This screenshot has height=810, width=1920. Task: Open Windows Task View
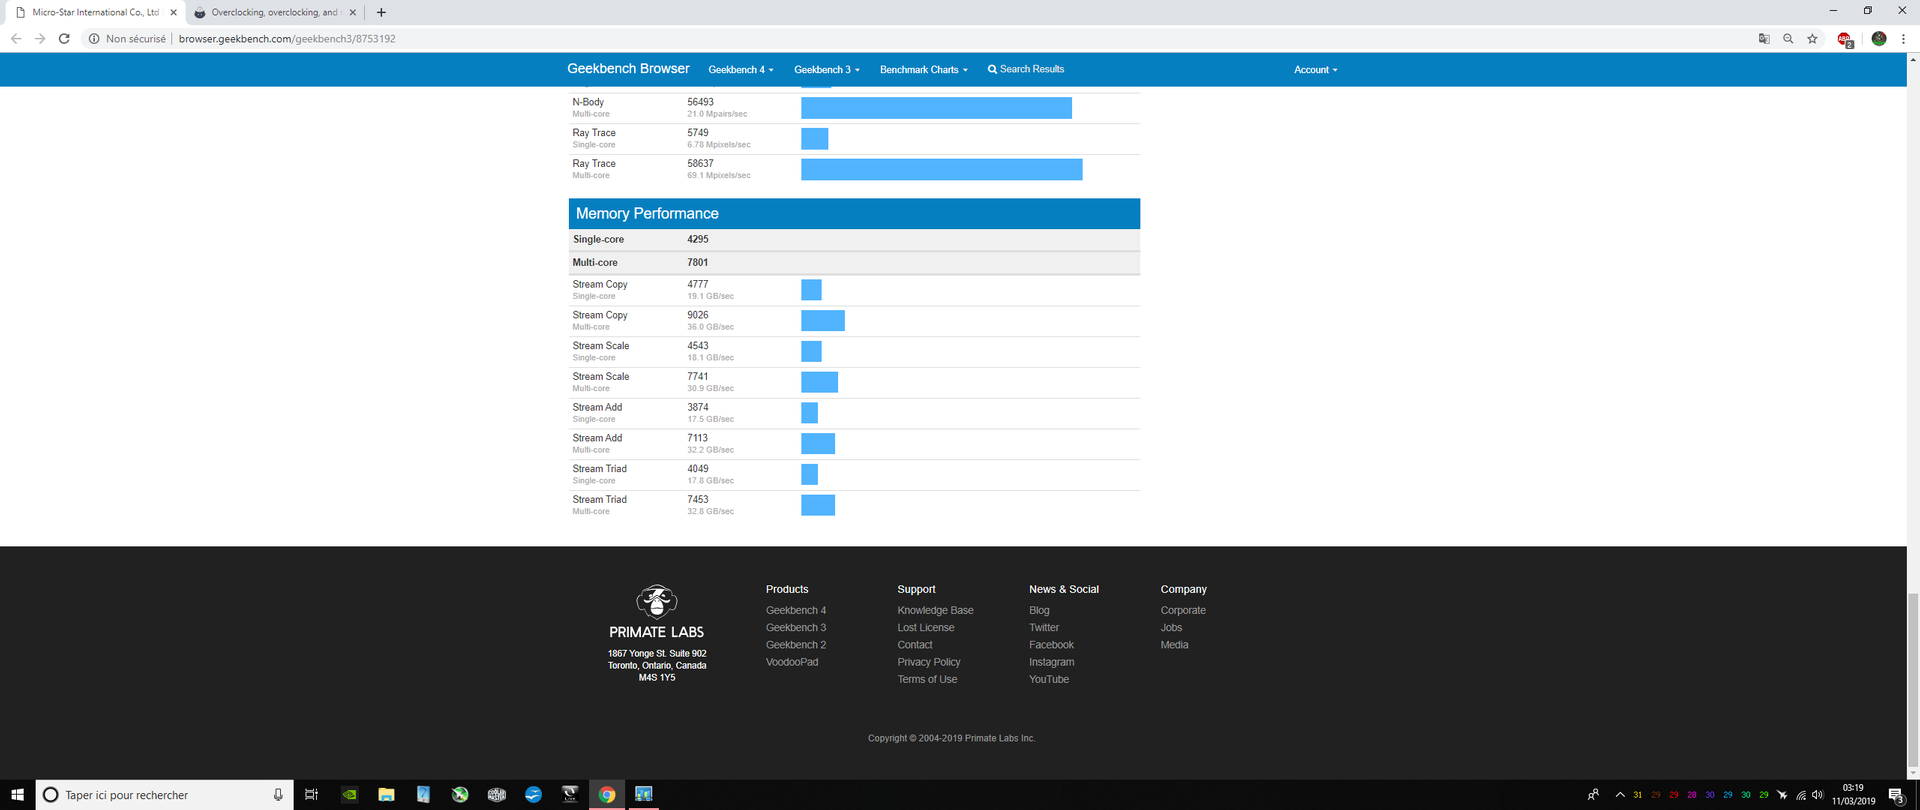pyautogui.click(x=311, y=795)
